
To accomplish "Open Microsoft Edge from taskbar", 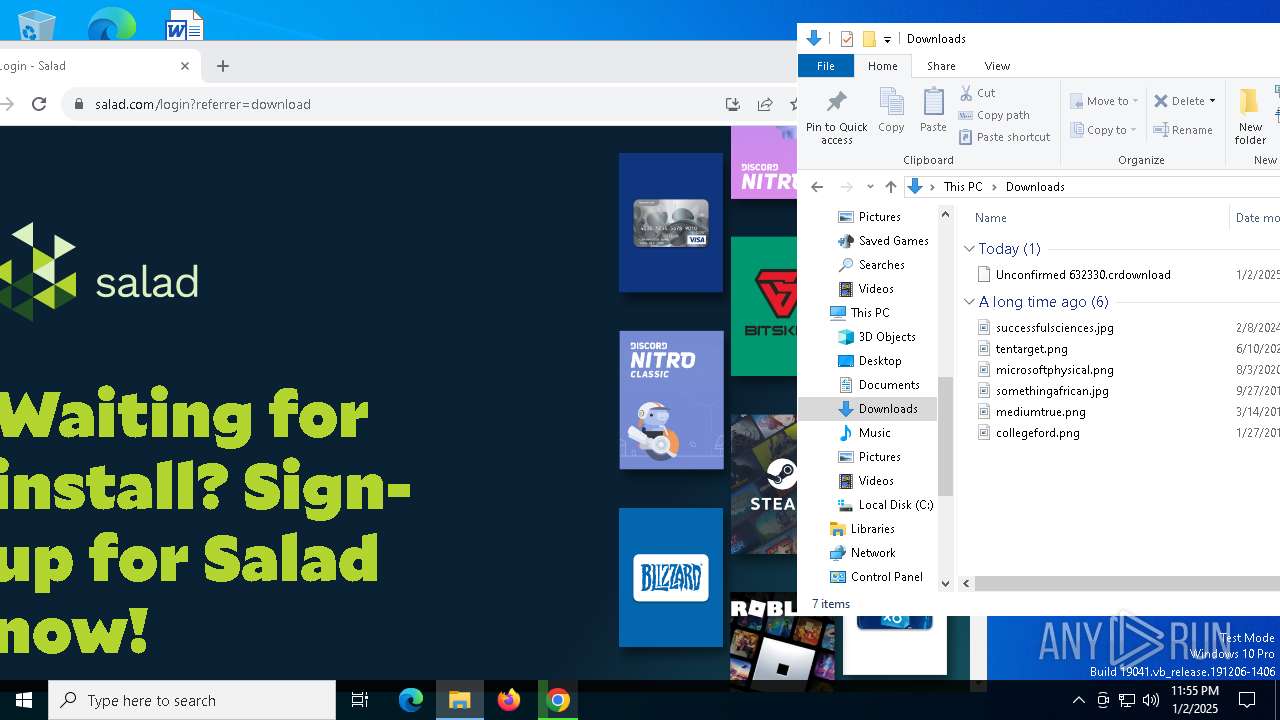I will [x=411, y=700].
